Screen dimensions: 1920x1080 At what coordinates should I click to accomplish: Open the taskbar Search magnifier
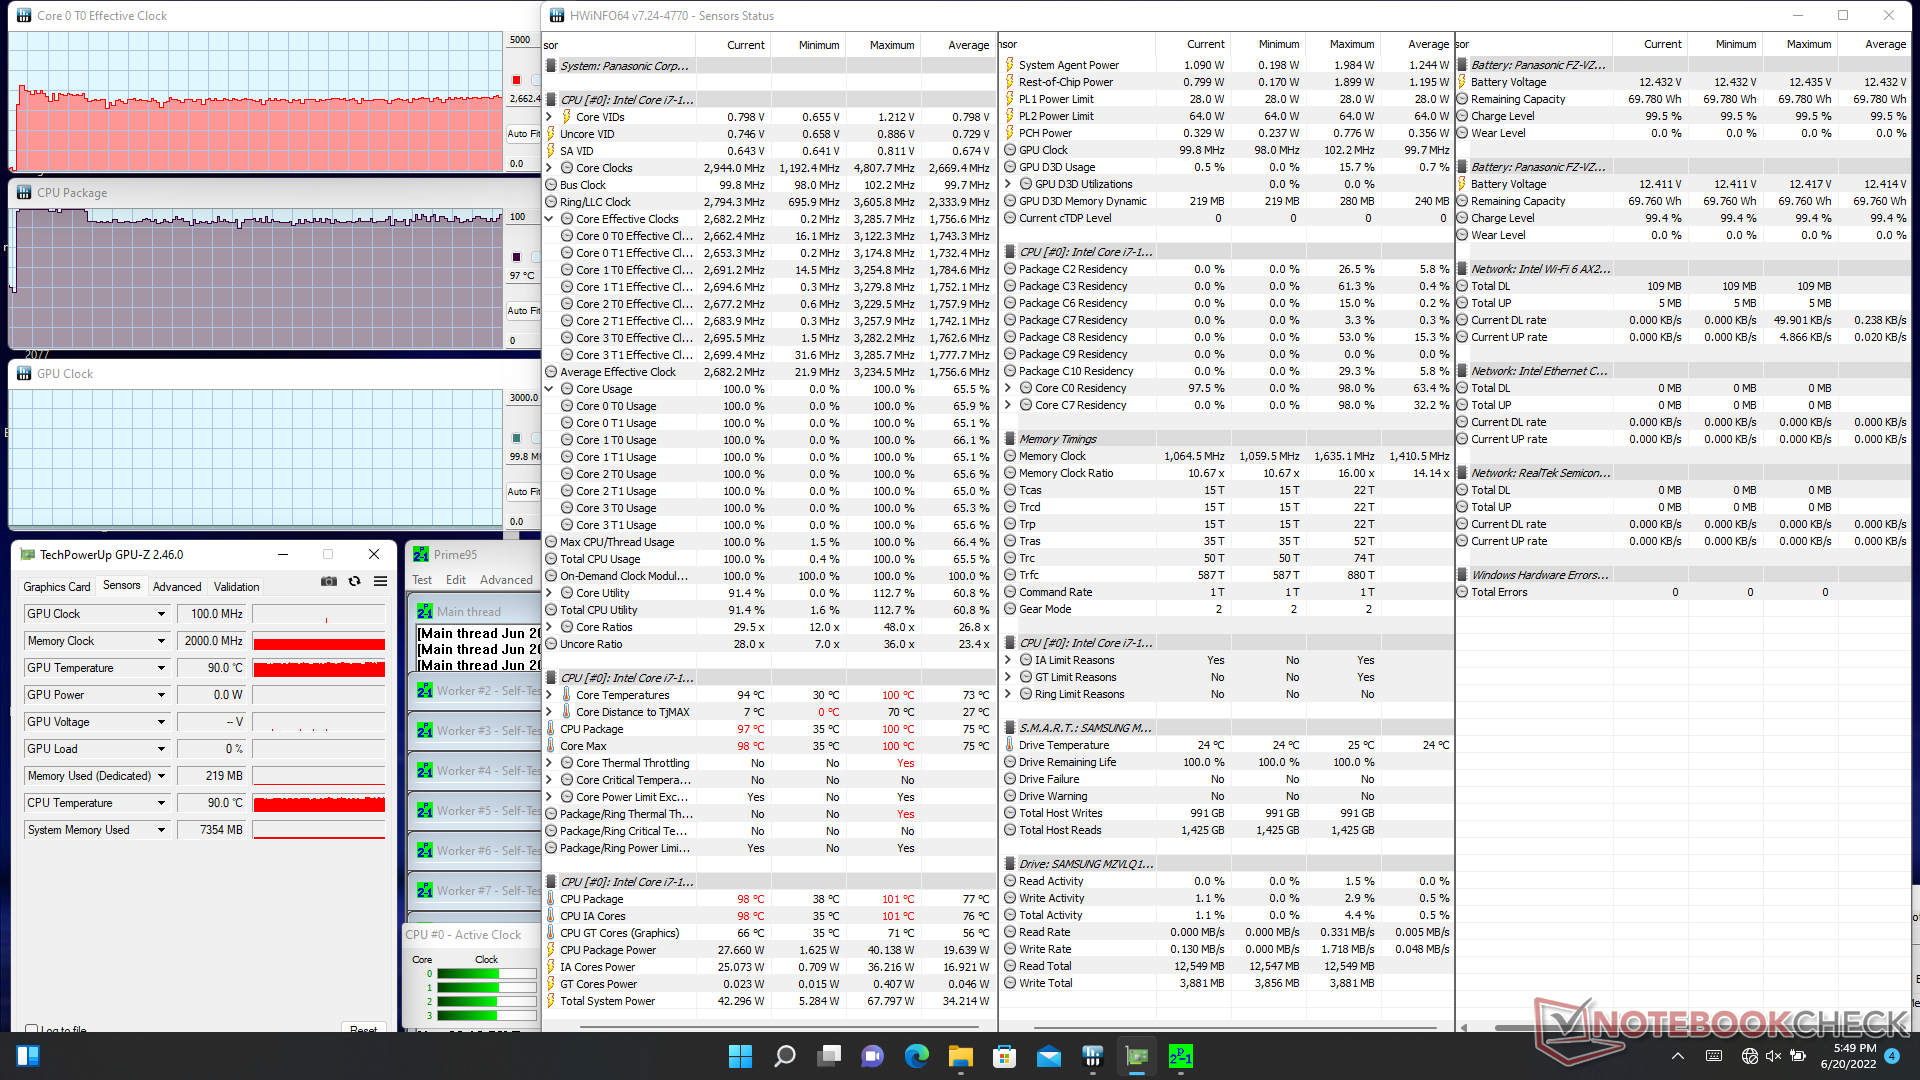tap(785, 1056)
